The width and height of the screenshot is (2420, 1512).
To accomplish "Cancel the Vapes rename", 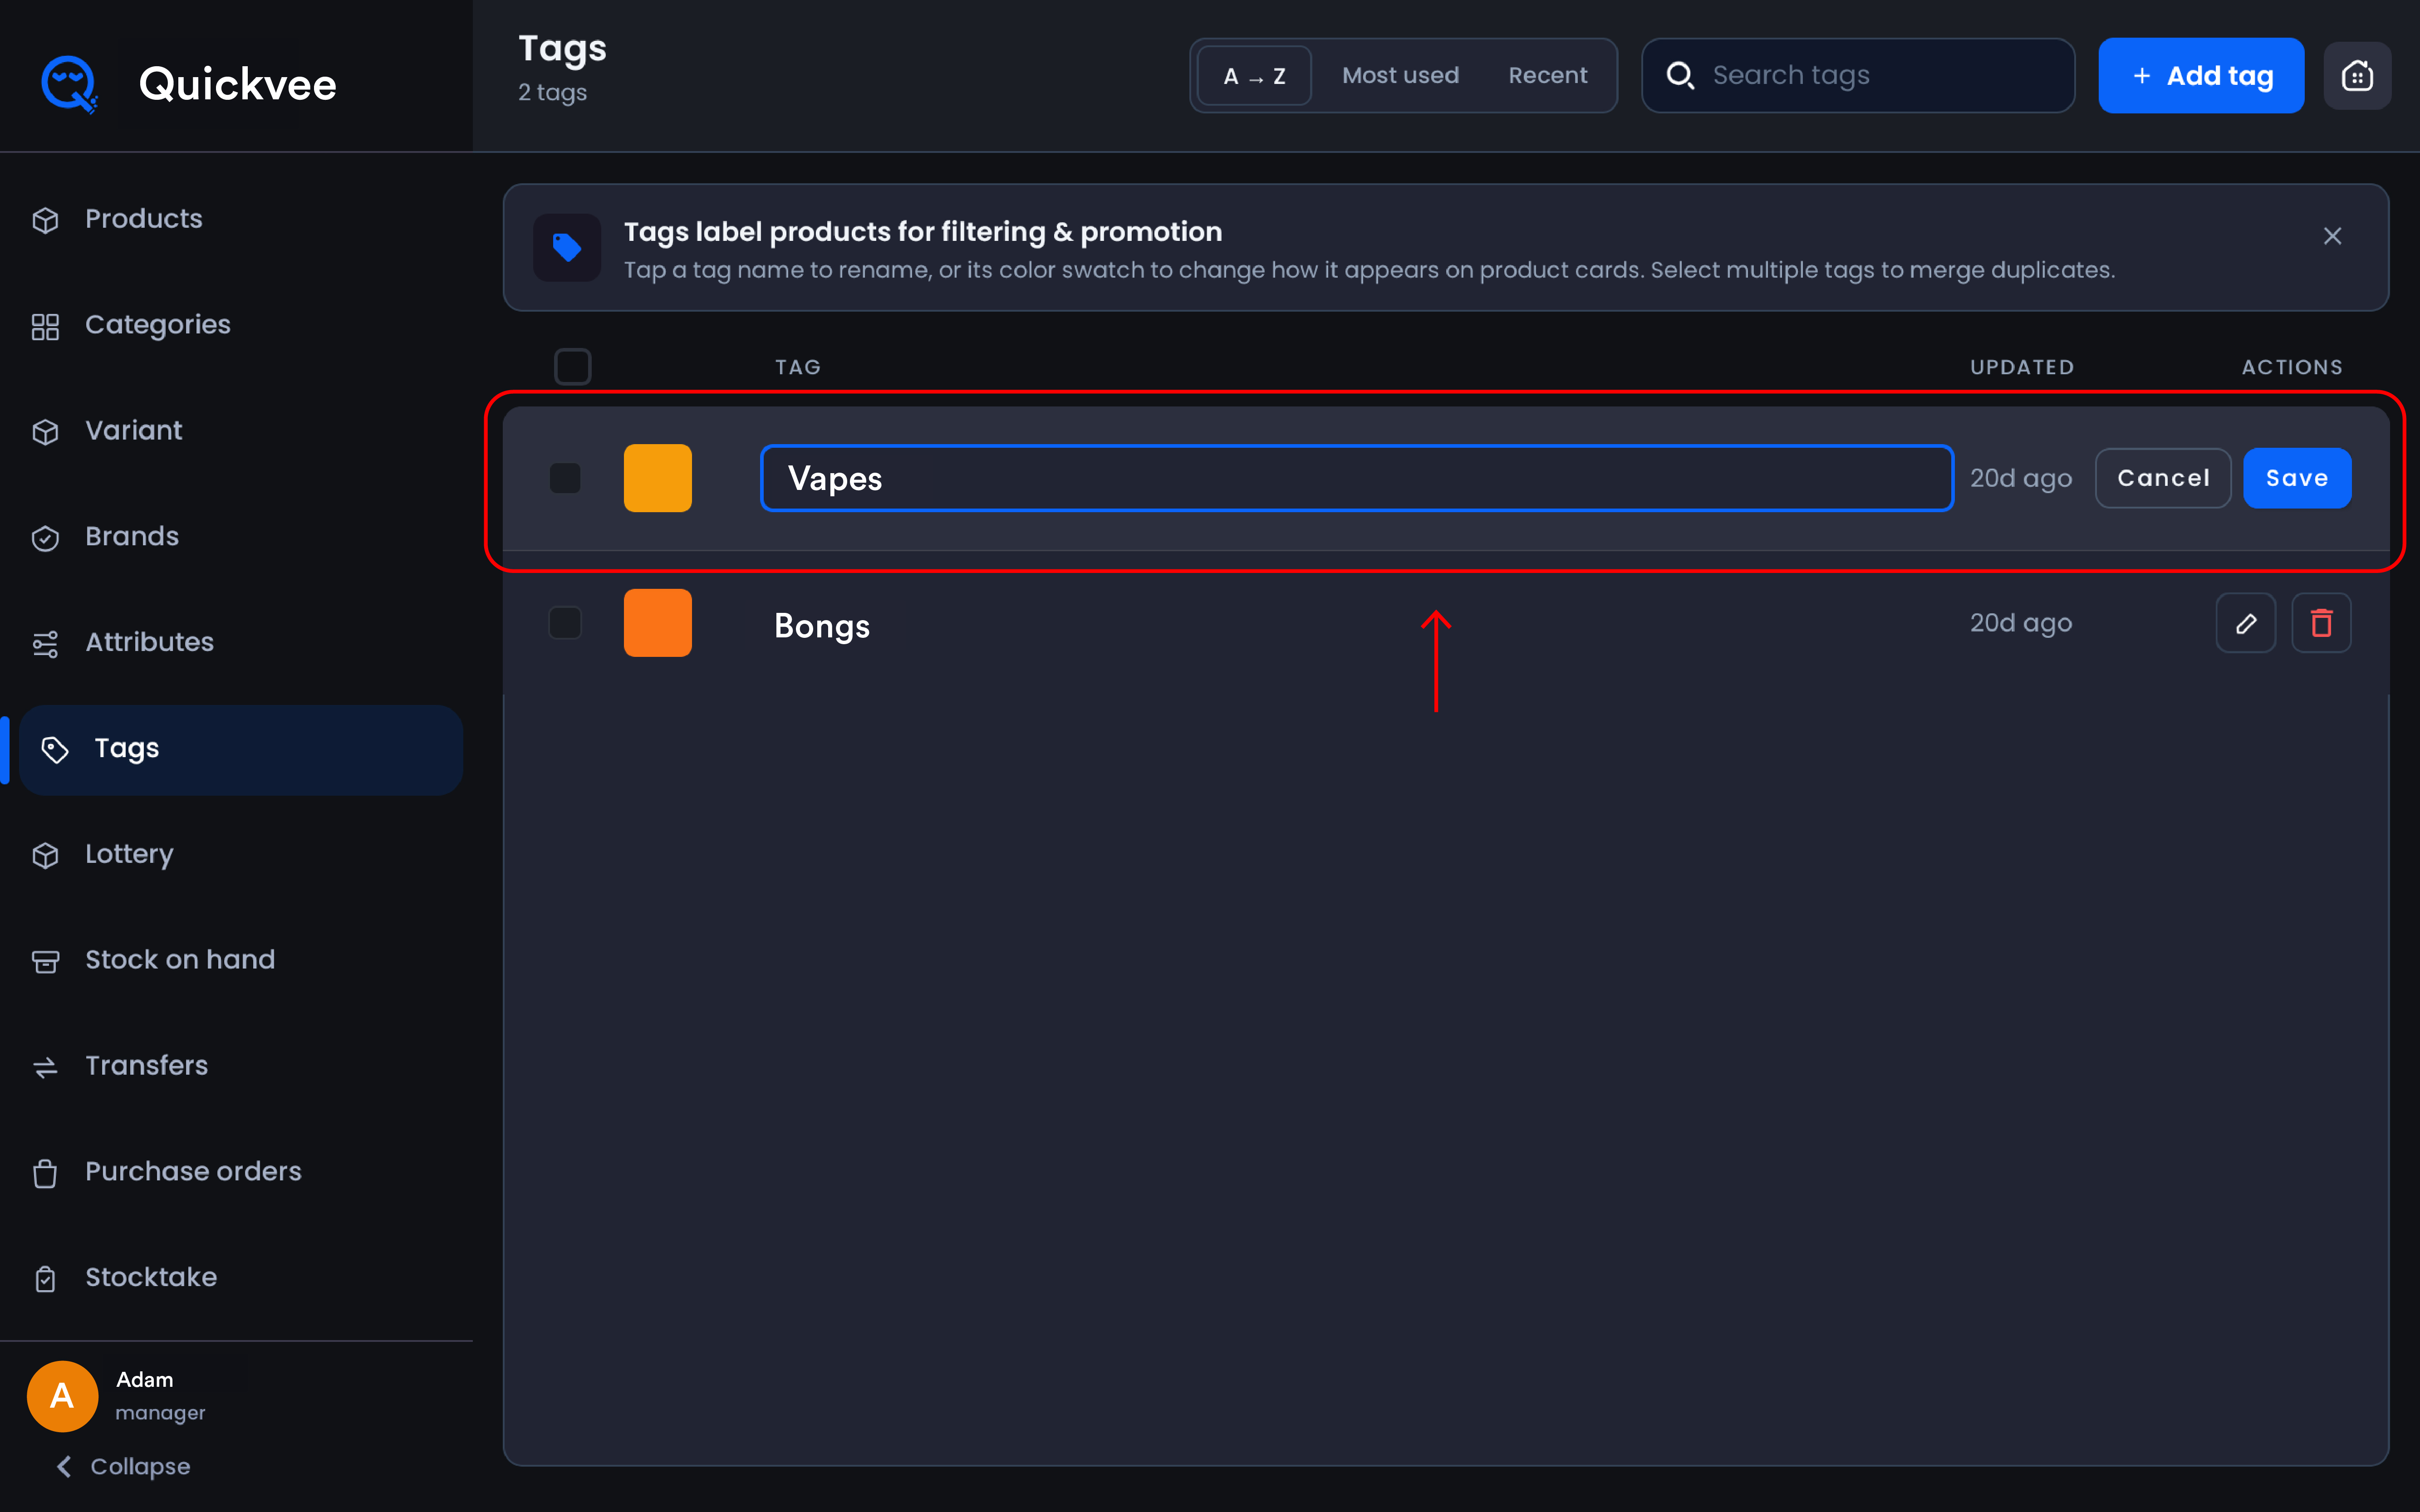I will (2163, 478).
